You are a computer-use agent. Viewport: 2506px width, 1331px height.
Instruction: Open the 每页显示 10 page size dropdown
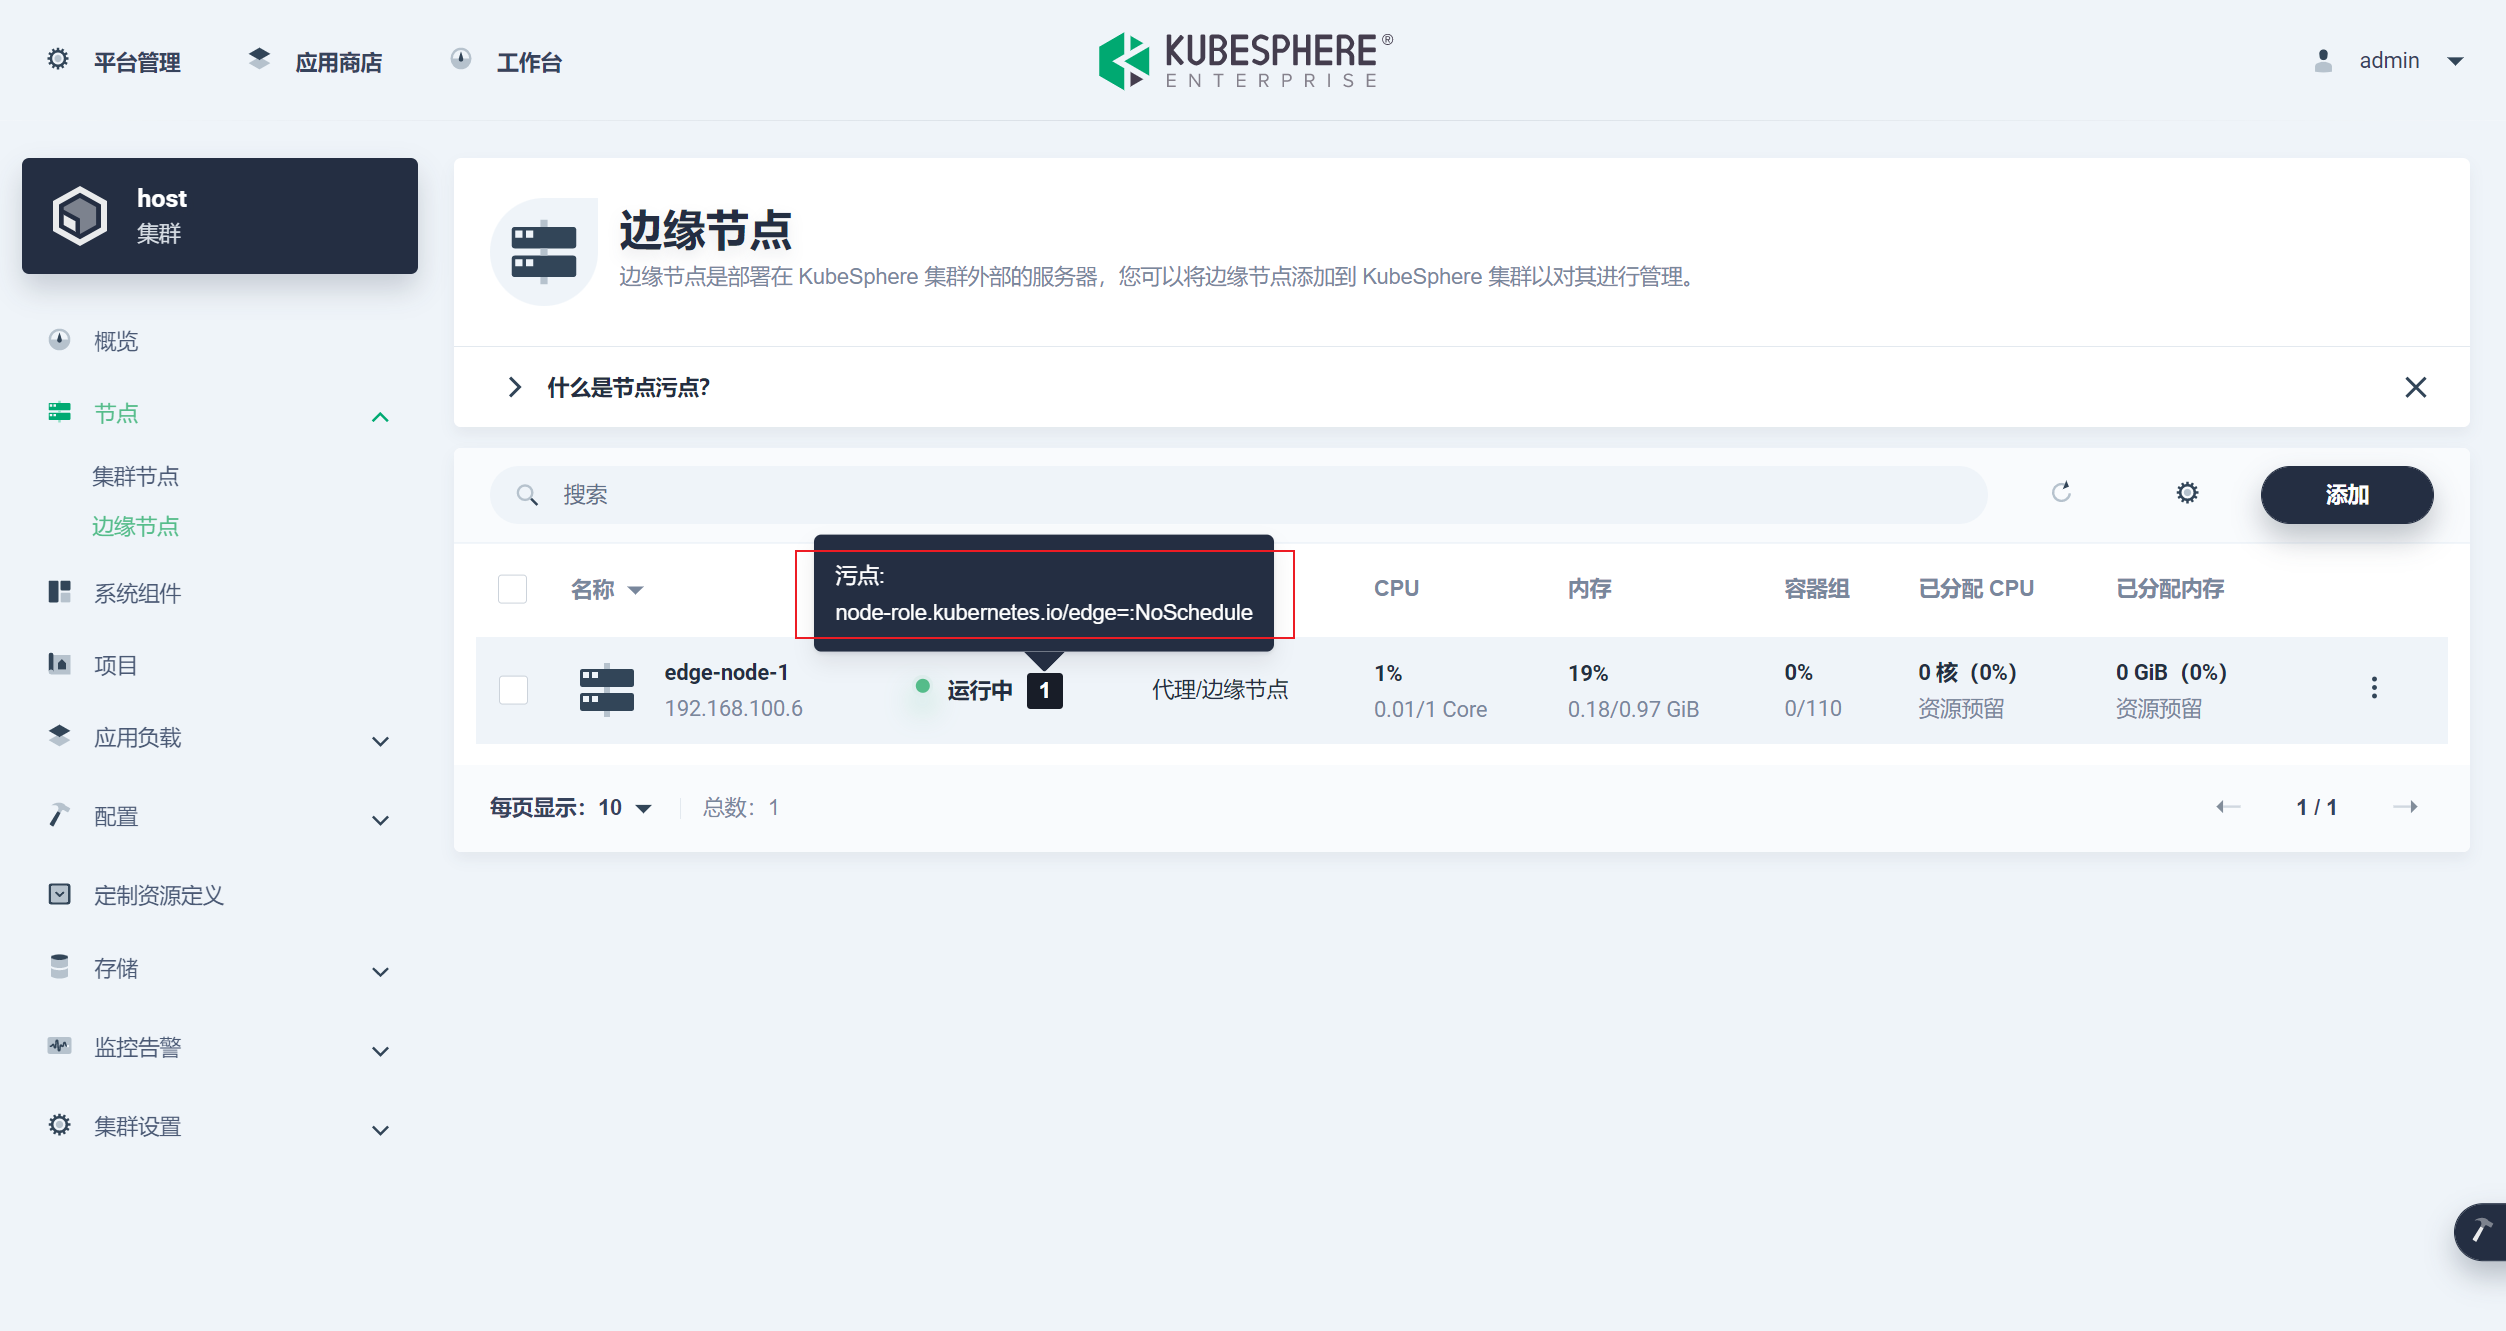pos(625,808)
